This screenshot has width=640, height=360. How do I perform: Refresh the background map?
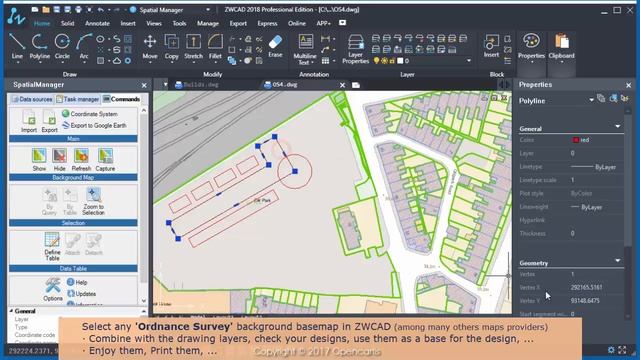pyautogui.click(x=81, y=160)
